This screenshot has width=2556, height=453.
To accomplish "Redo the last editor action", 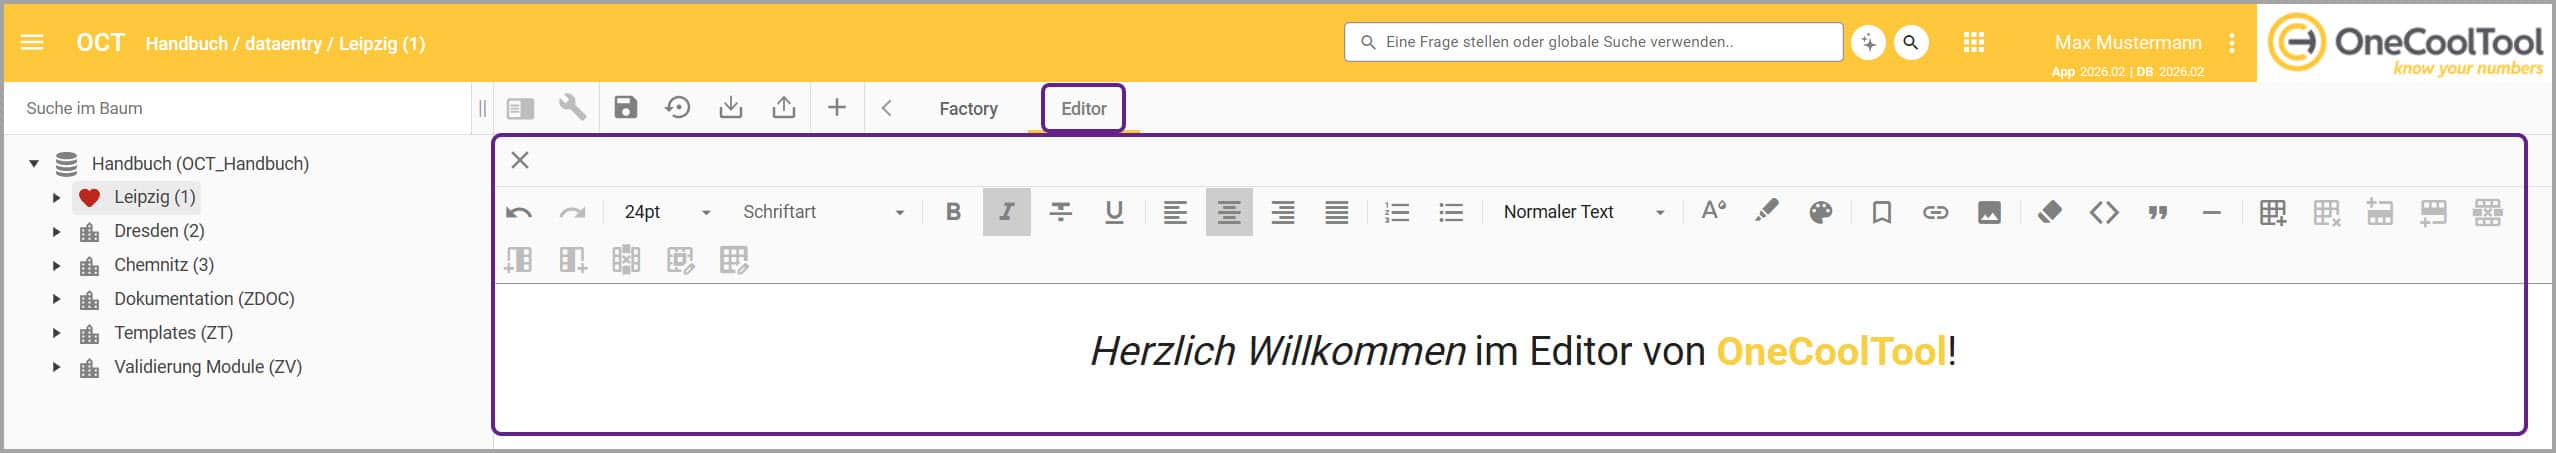I will pos(572,212).
